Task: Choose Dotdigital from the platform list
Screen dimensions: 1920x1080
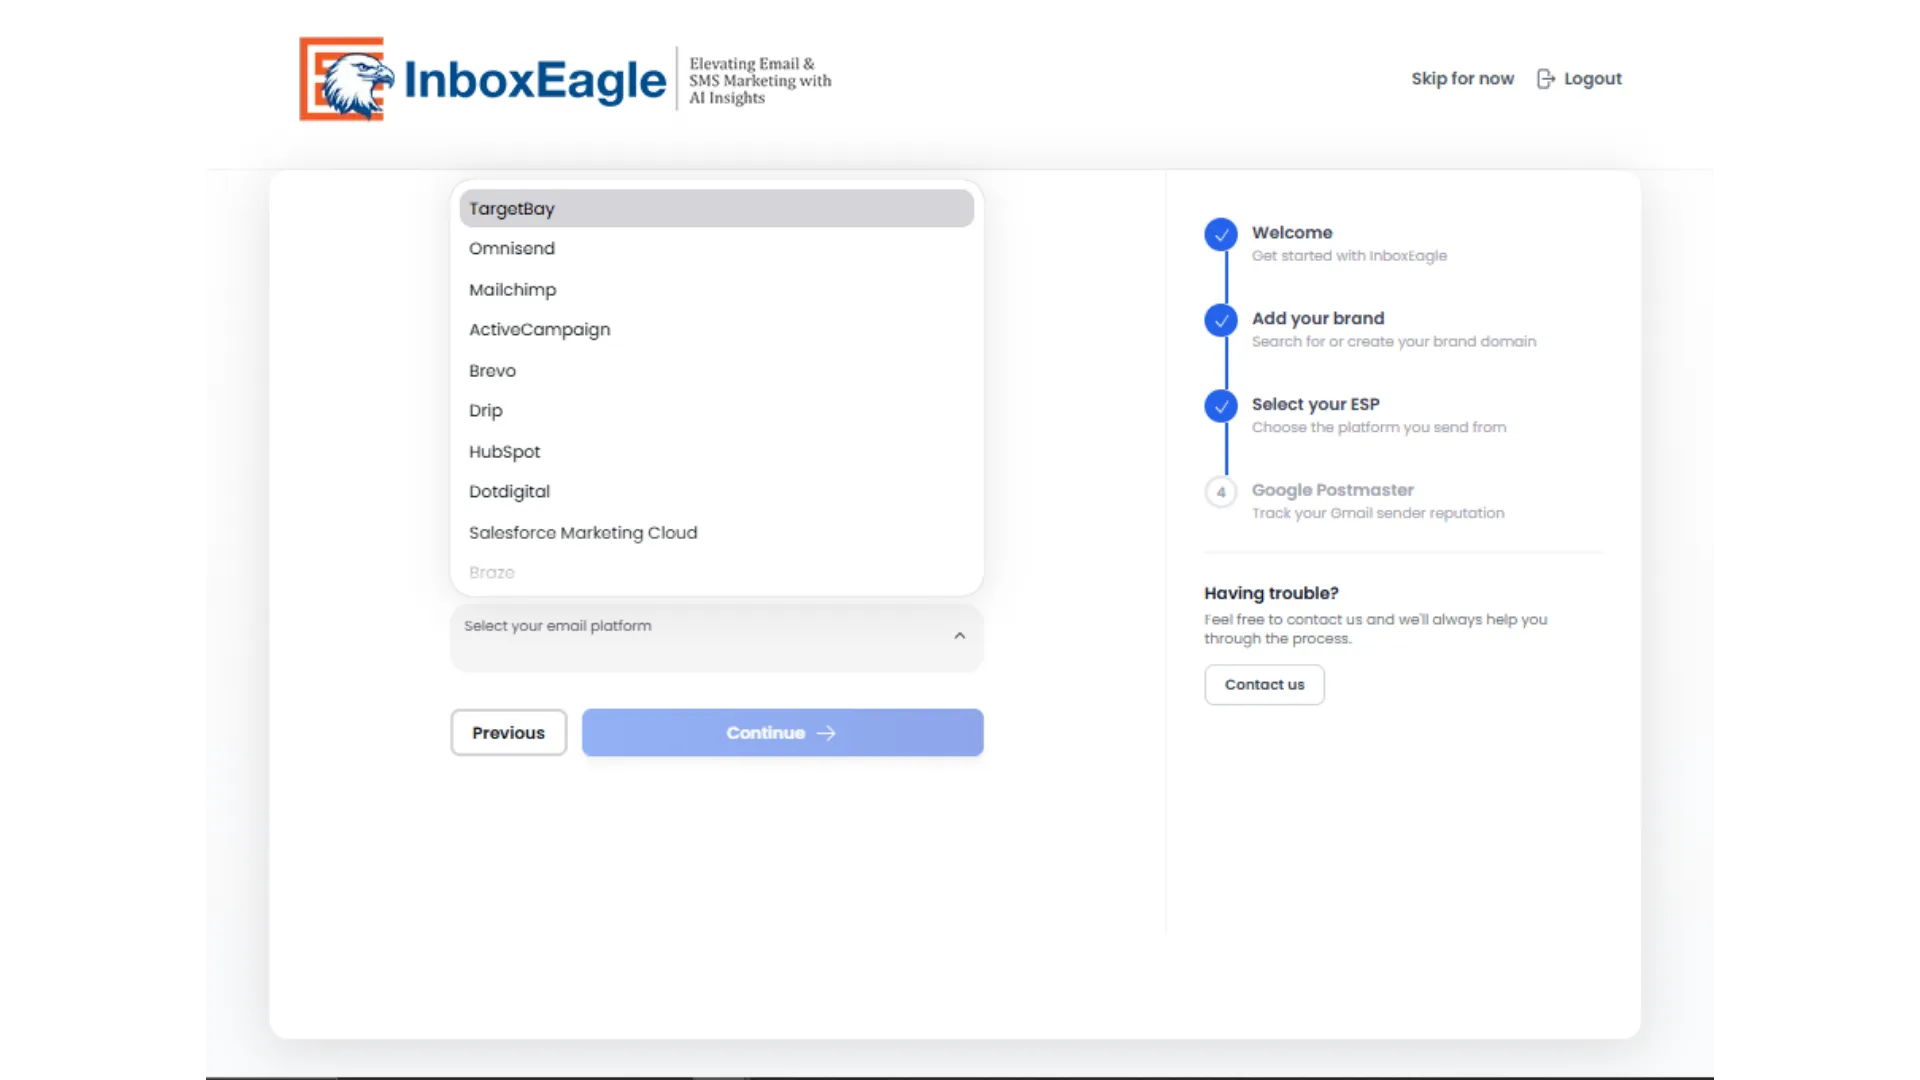Action: click(x=716, y=491)
